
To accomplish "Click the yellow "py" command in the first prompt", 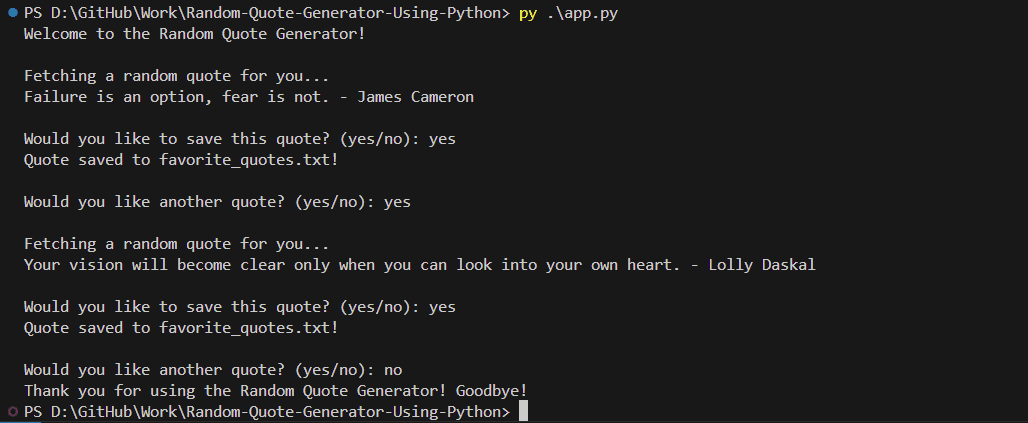I will coord(528,13).
